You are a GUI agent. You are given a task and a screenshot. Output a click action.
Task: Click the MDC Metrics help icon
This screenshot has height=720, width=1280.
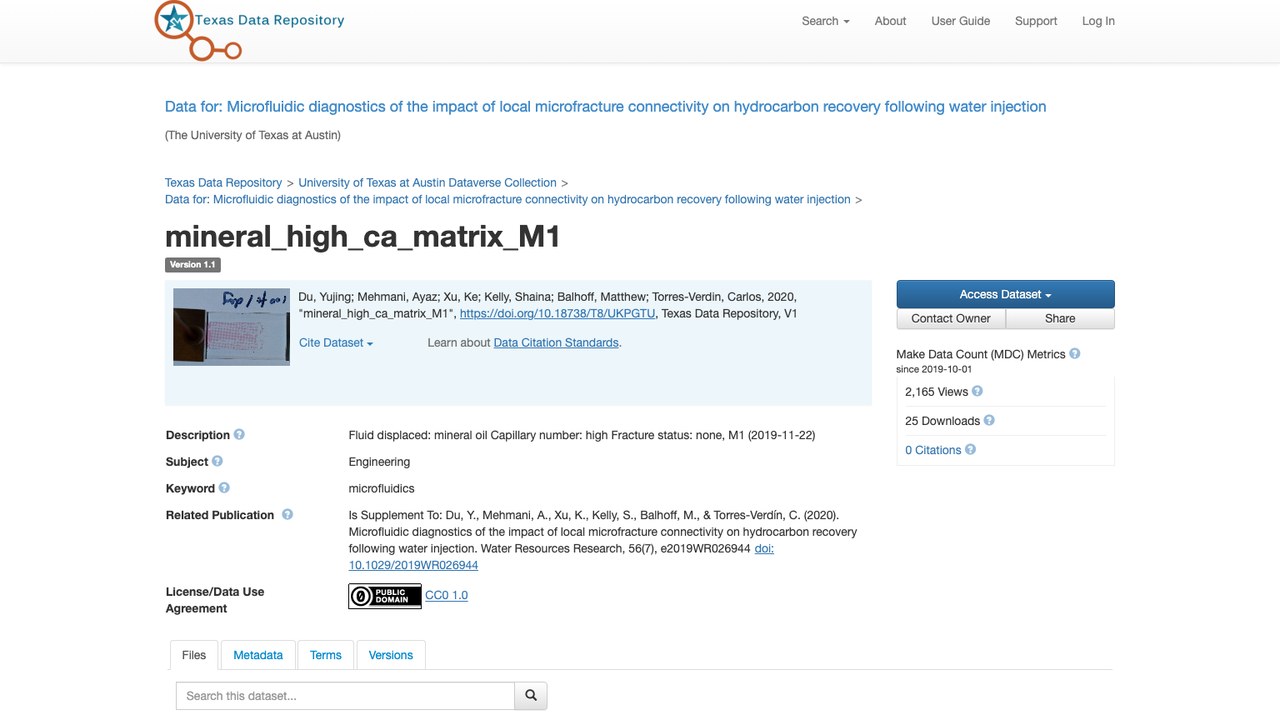(1075, 354)
